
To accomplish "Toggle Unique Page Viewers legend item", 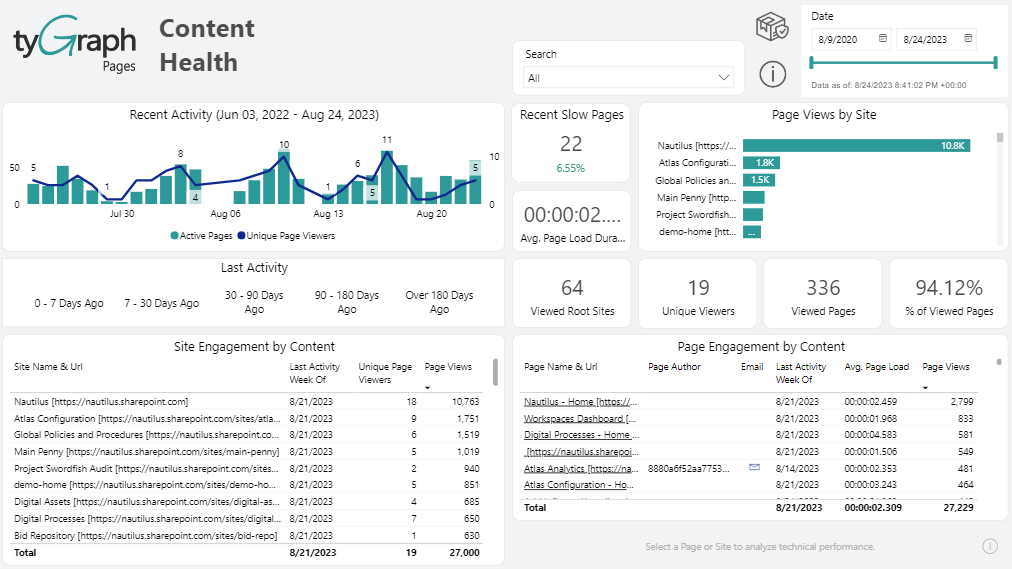I will (x=287, y=235).
